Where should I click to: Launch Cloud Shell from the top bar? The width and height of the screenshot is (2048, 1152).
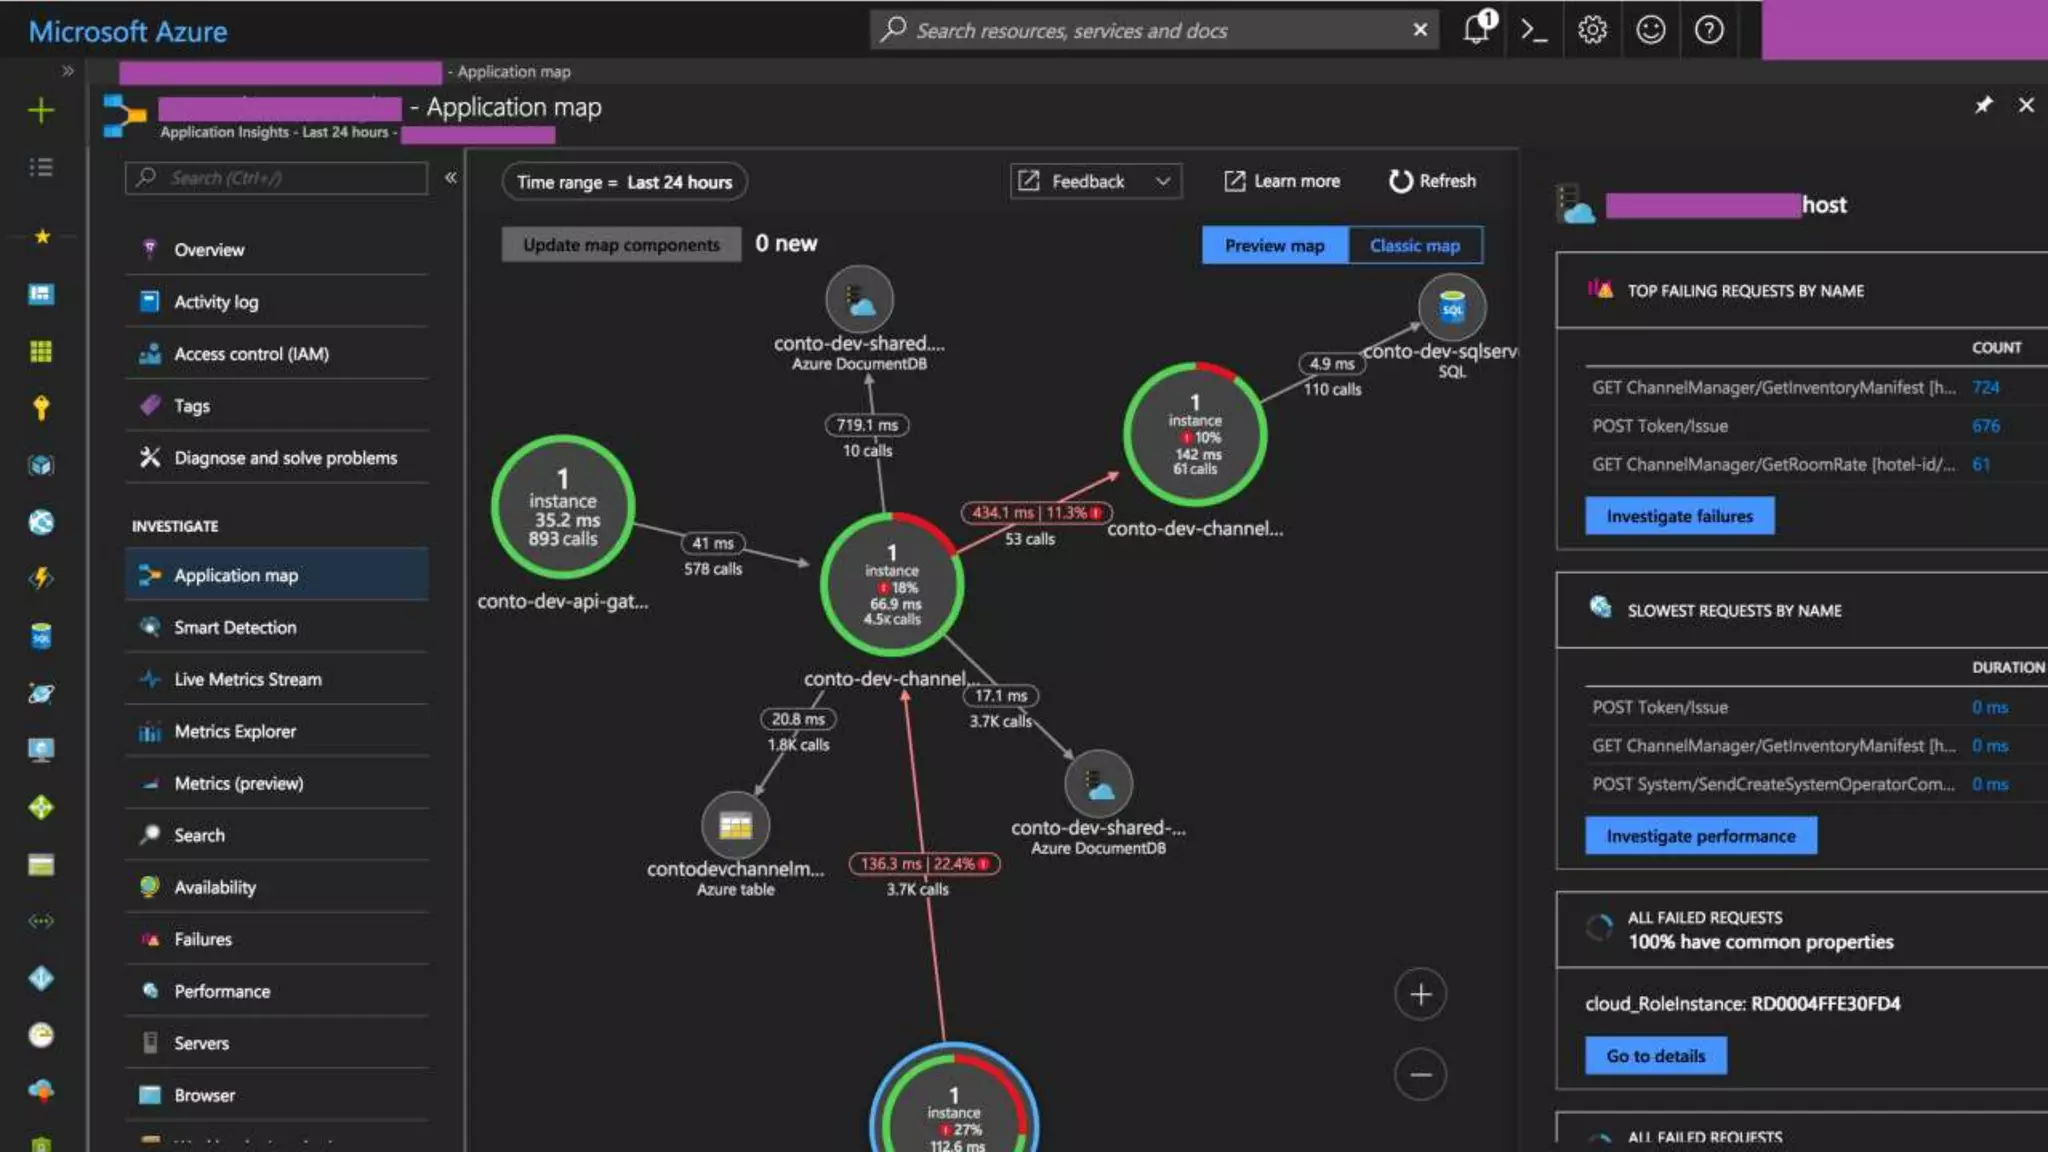1534,30
